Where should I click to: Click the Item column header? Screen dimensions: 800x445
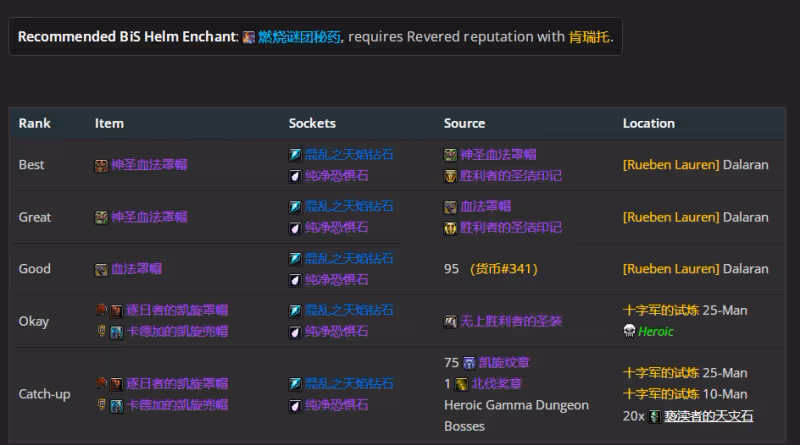(109, 123)
